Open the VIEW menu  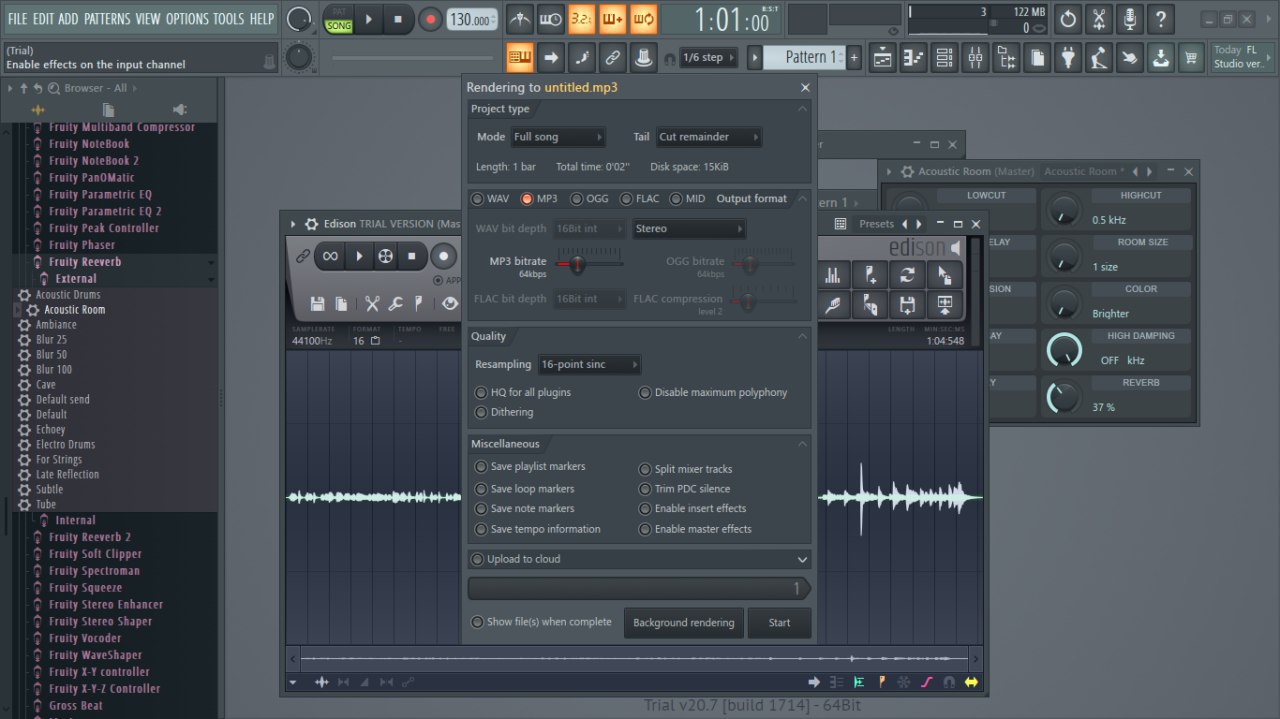(147, 18)
